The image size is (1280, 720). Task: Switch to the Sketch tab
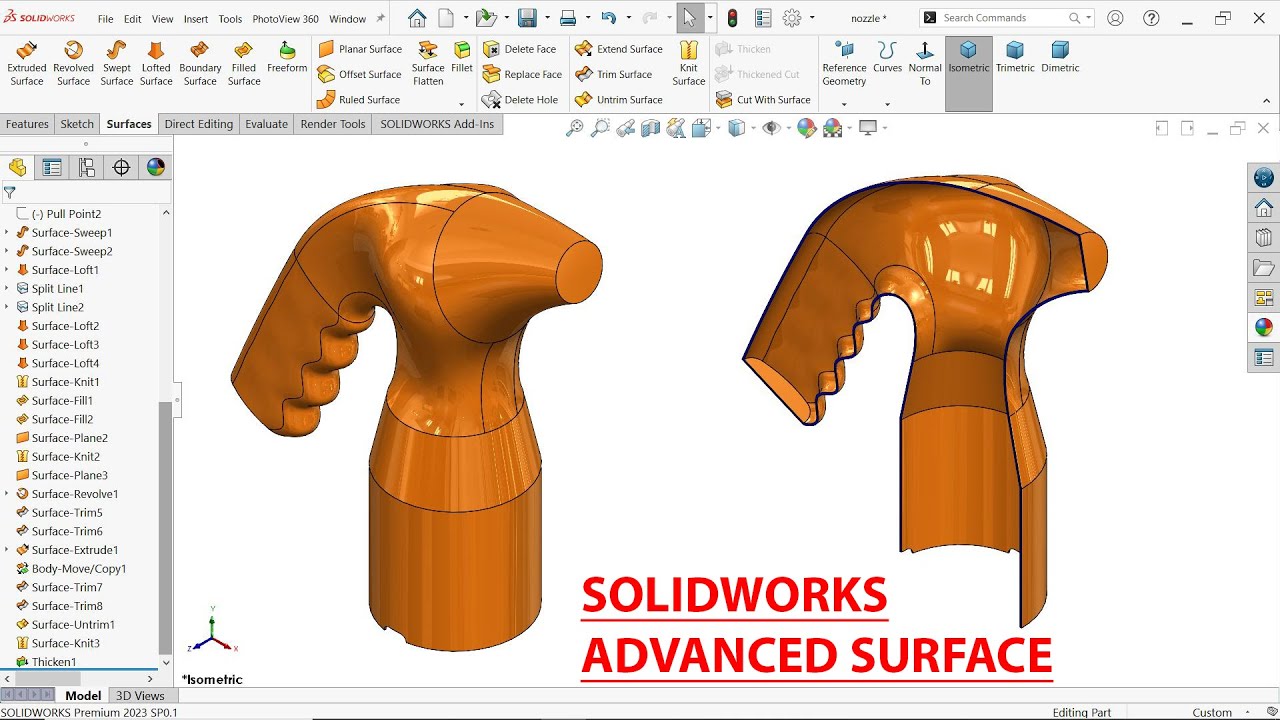[77, 124]
